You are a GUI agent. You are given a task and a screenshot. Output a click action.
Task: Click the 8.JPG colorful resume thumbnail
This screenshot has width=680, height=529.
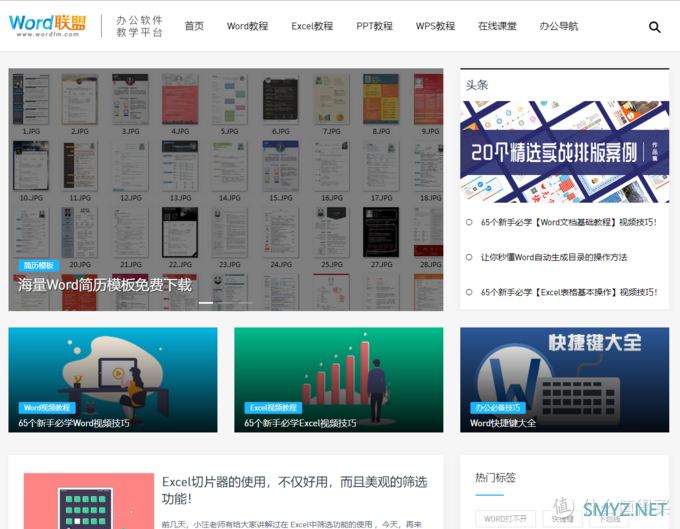tap(381, 99)
